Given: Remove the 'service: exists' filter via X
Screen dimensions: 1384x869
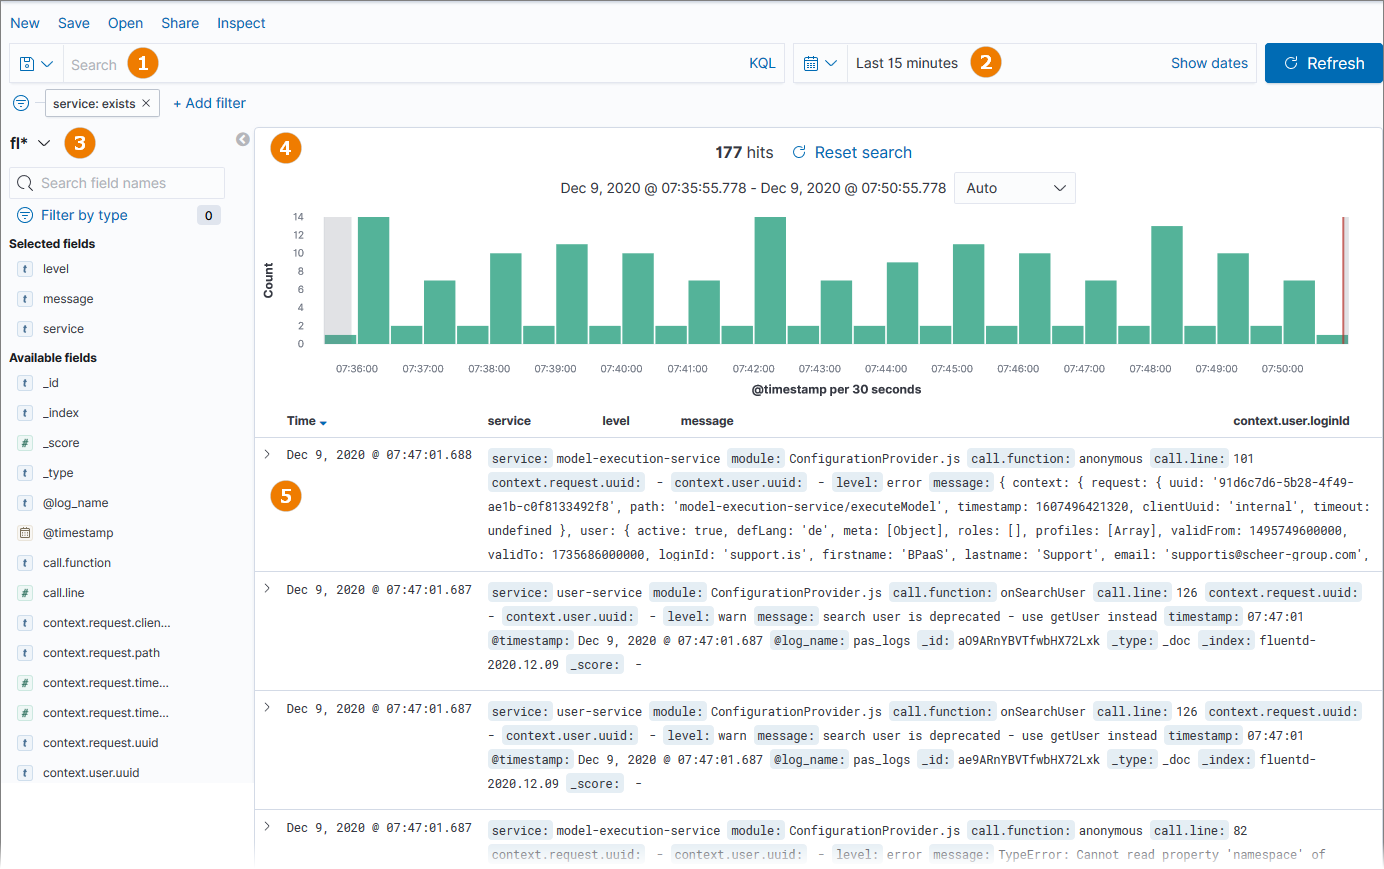Looking at the screenshot, I should point(146,103).
